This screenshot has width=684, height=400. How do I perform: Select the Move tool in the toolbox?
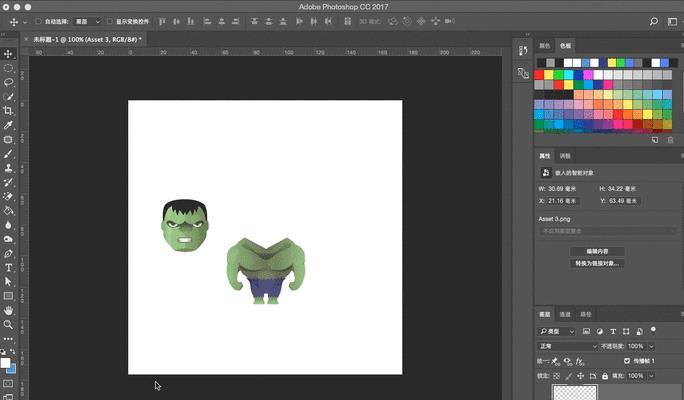pos(8,54)
